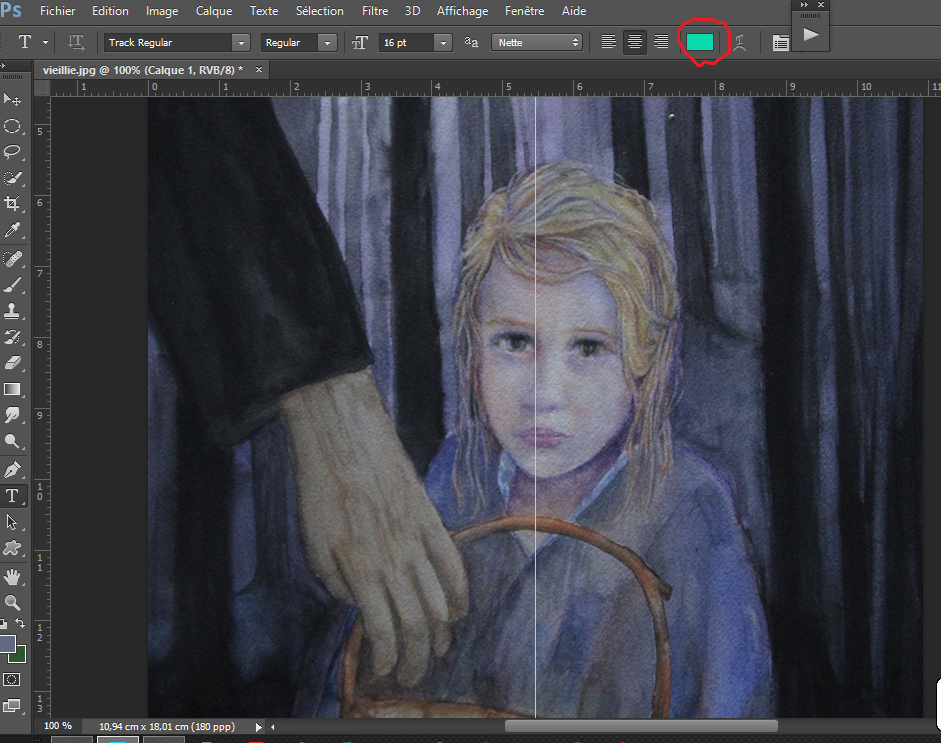941x743 pixels.
Task: Select the Lasso tool
Action: 13,152
